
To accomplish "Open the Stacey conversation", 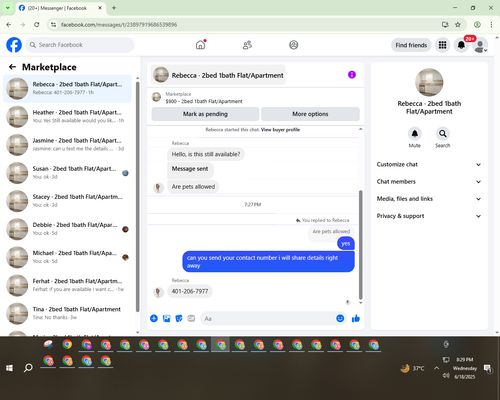I will [x=68, y=201].
